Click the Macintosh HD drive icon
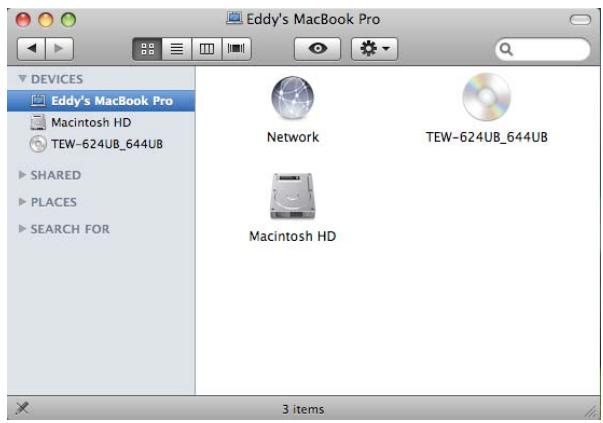603x423 pixels. coord(292,196)
